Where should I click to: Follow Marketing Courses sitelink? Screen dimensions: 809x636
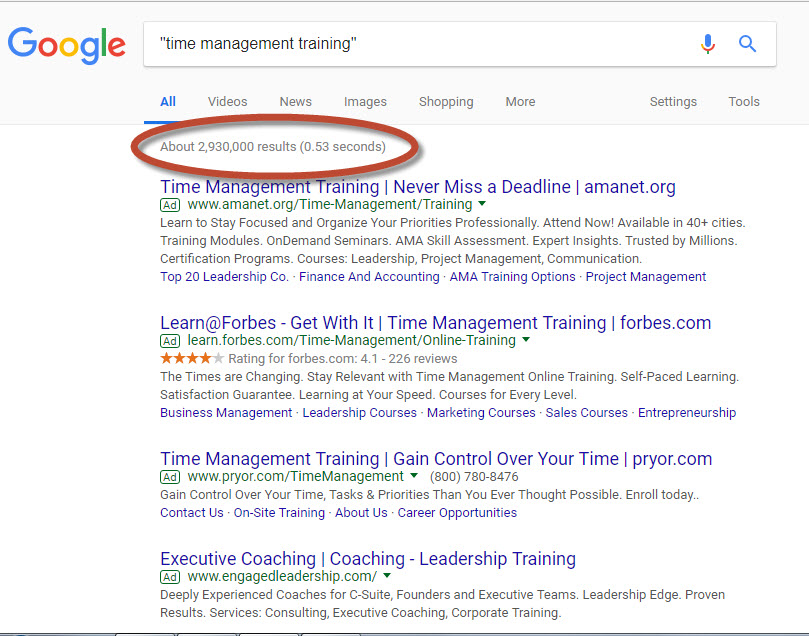481,413
